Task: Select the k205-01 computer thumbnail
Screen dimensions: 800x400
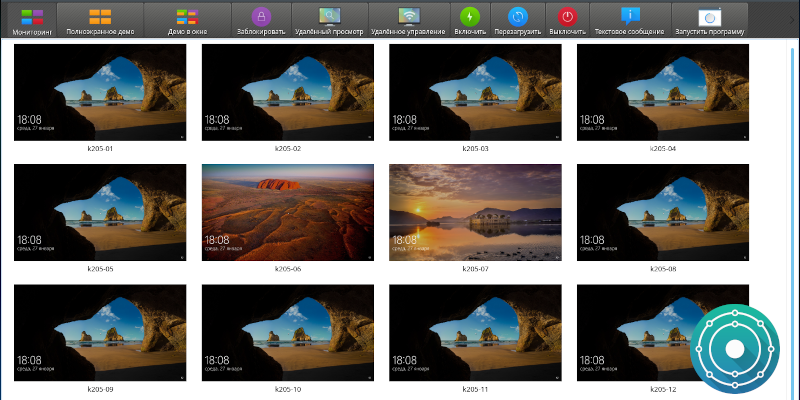Action: pyautogui.click(x=100, y=92)
